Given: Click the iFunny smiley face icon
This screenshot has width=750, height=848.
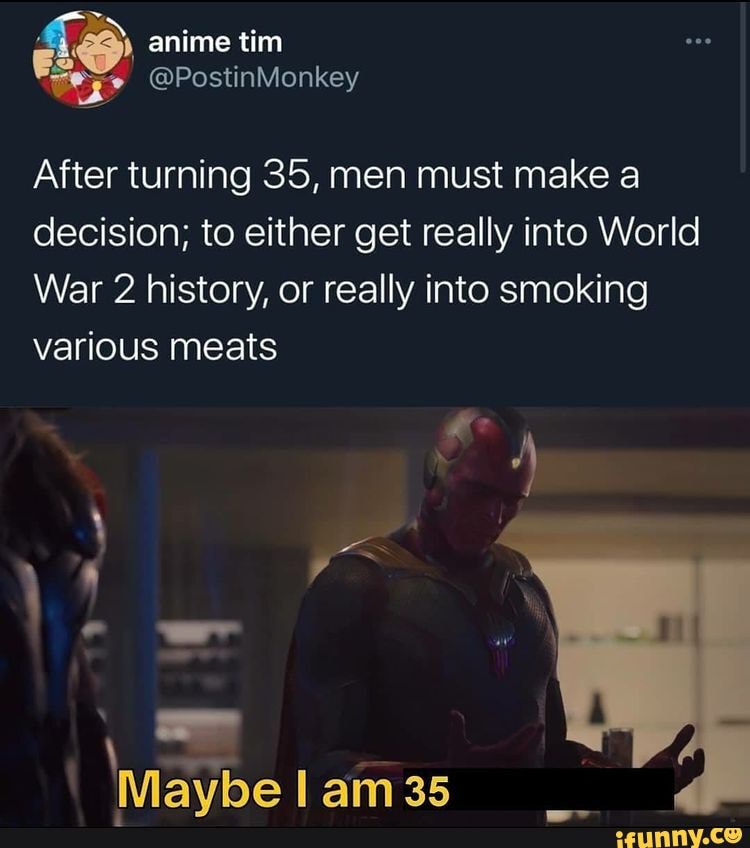Looking at the screenshot, I should 735,836.
